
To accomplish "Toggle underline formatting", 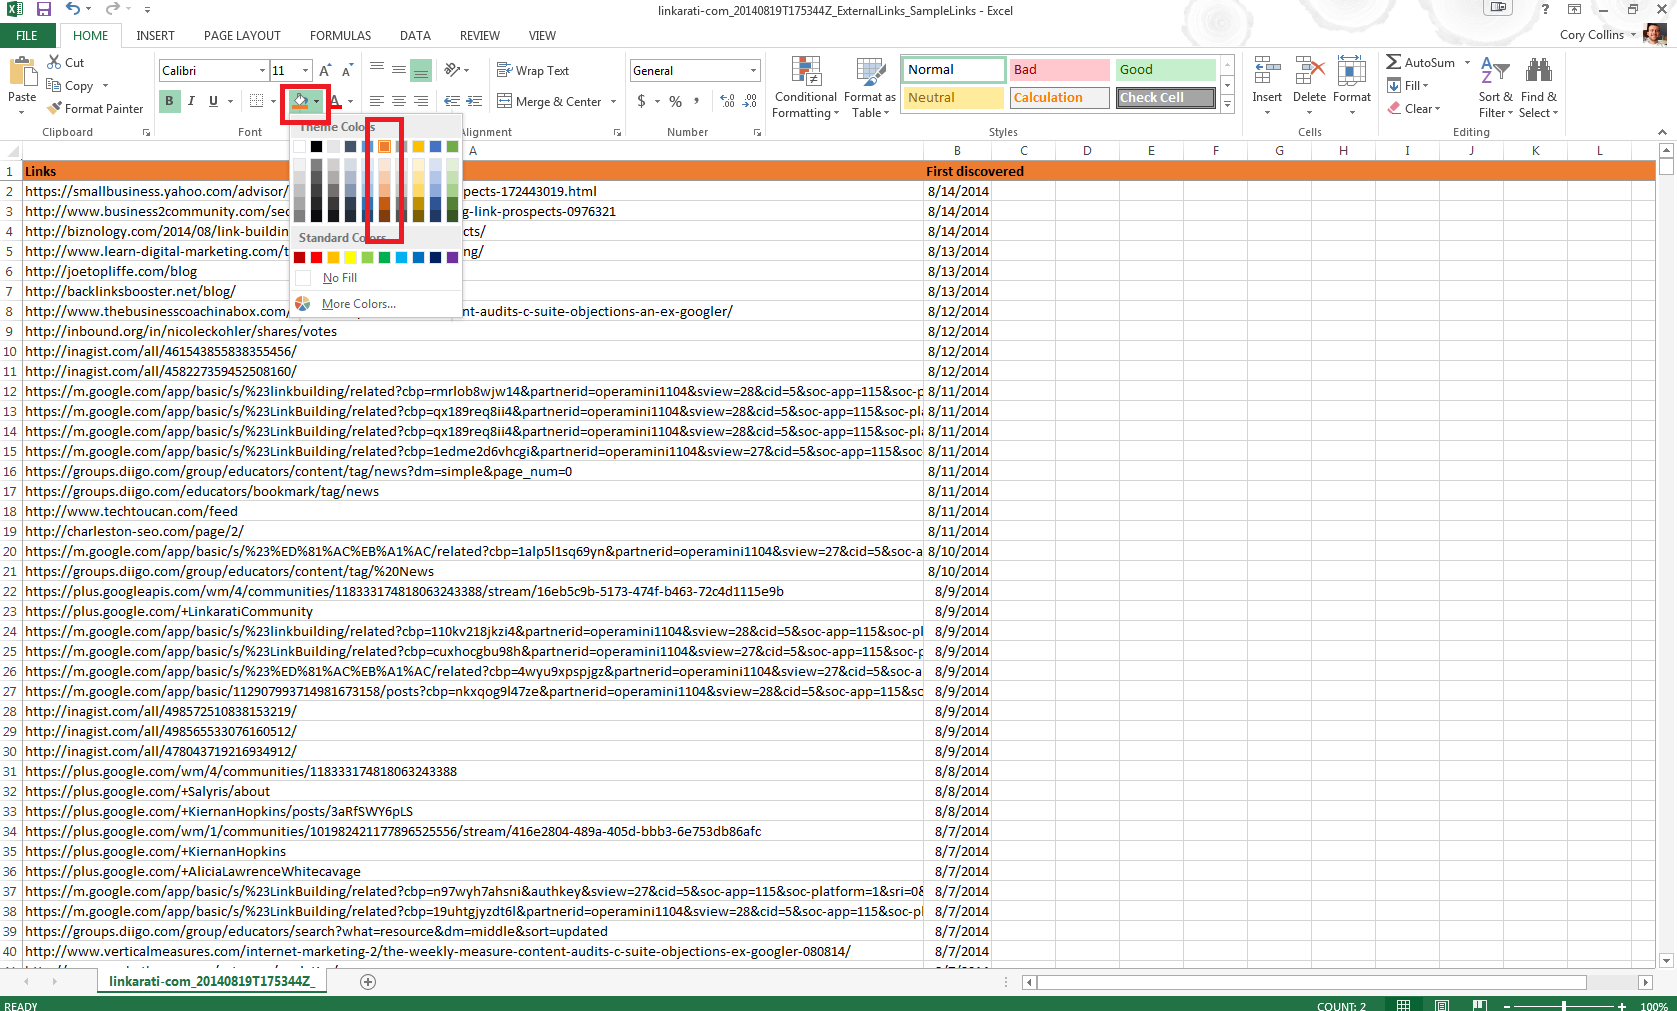I will 212,101.
